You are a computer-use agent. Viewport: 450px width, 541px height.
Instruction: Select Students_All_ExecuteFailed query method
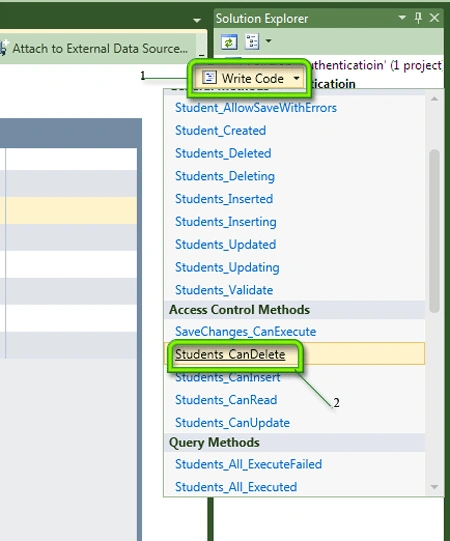tap(248, 464)
